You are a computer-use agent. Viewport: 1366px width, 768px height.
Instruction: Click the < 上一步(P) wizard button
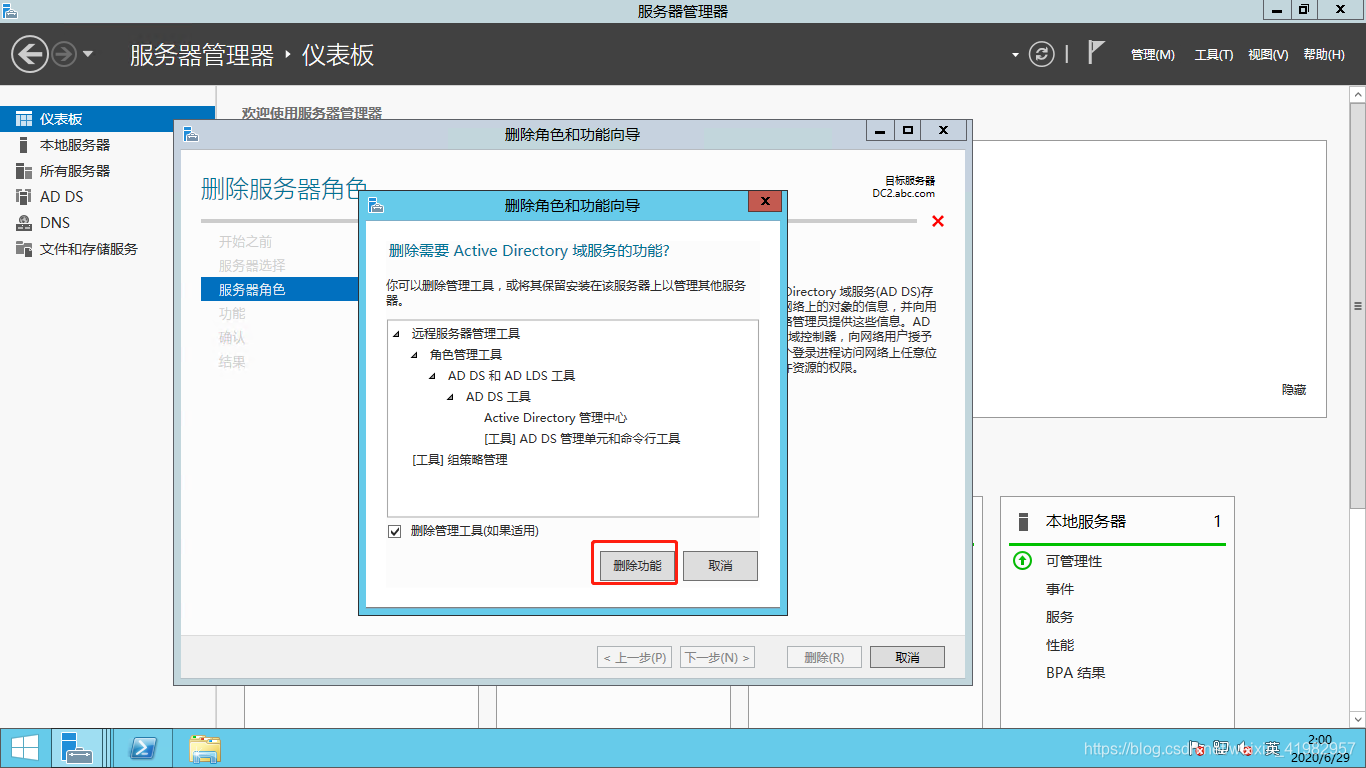coord(634,657)
